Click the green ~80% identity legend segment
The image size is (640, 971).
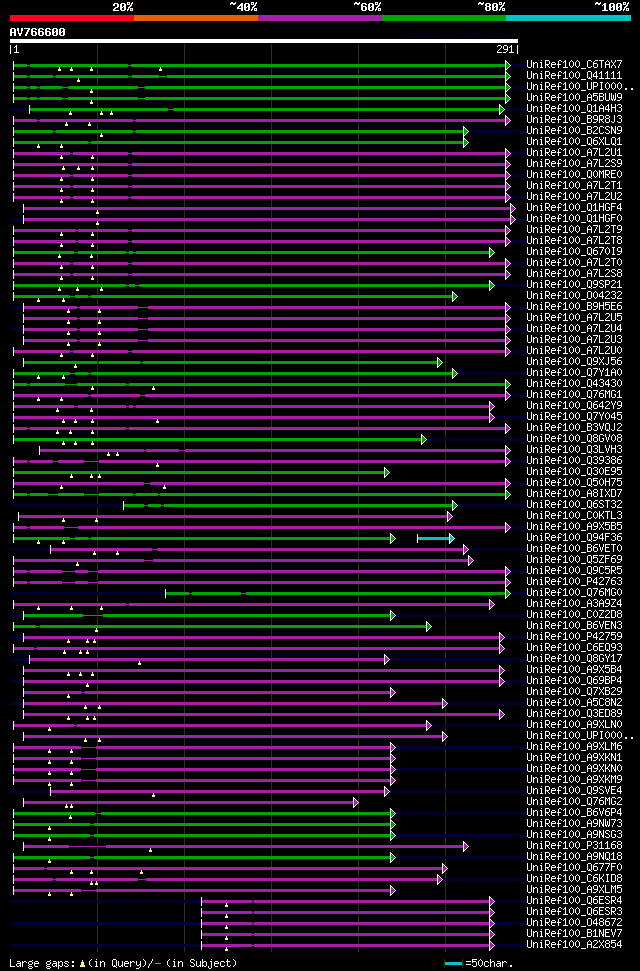click(444, 18)
